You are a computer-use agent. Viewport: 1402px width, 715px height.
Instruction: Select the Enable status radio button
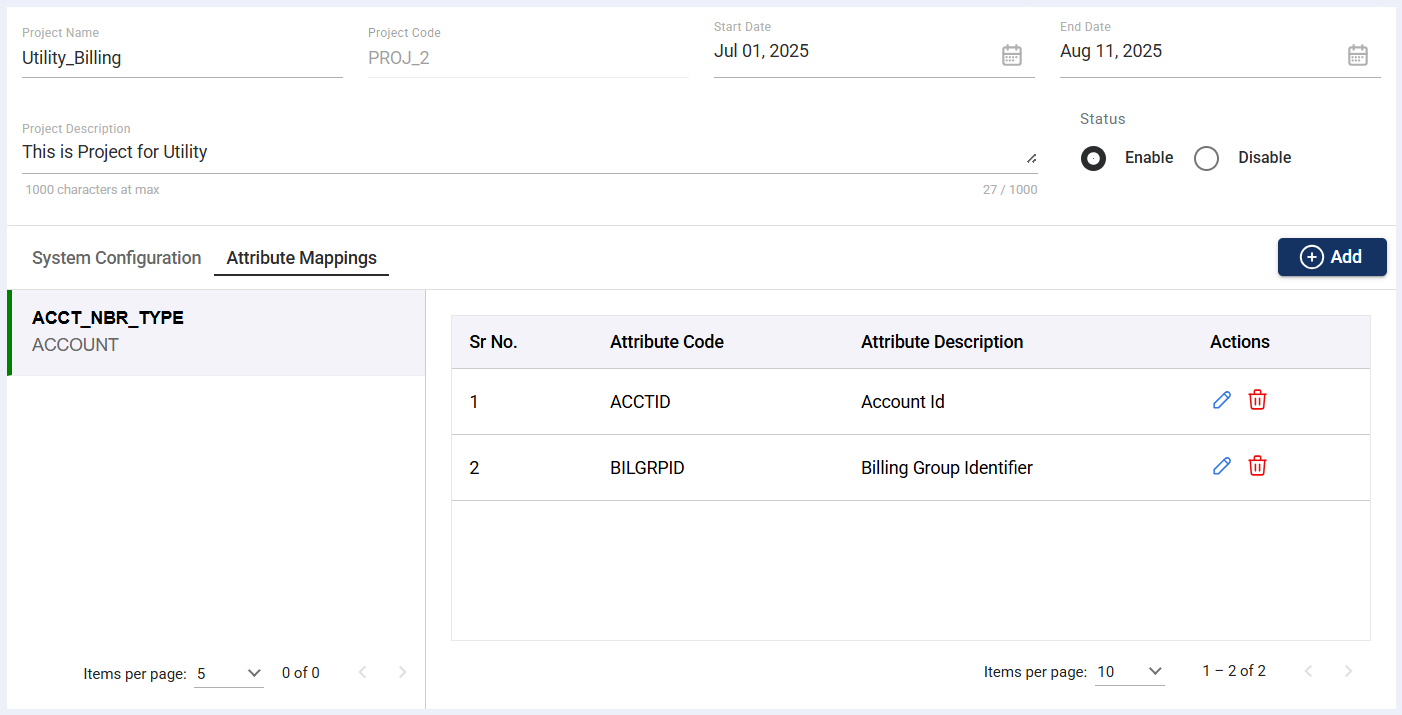[1093, 158]
